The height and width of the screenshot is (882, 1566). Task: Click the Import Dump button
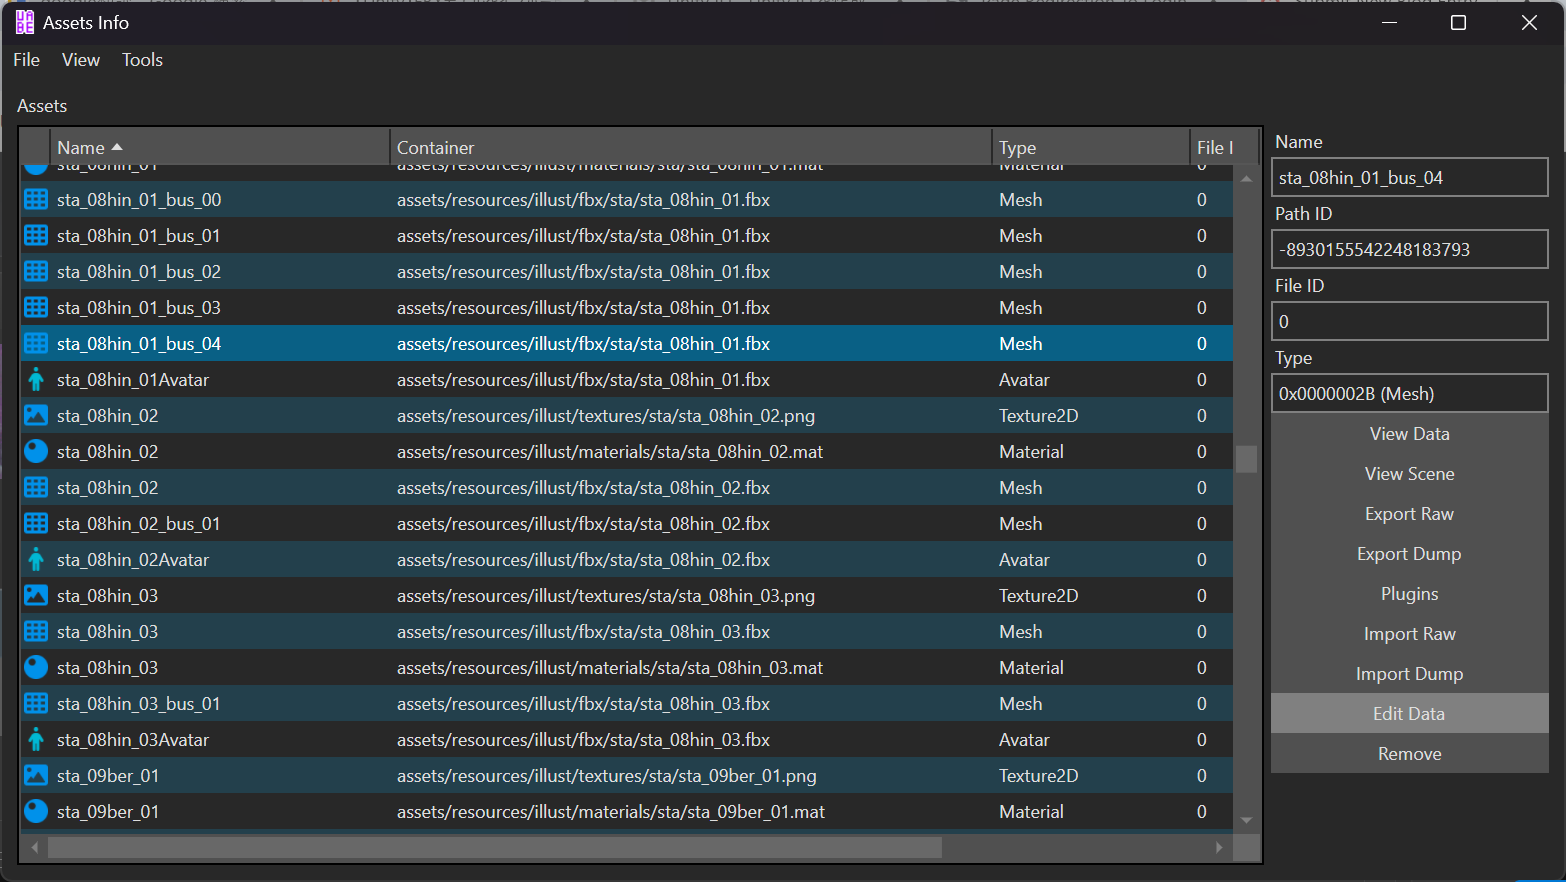[x=1410, y=673]
